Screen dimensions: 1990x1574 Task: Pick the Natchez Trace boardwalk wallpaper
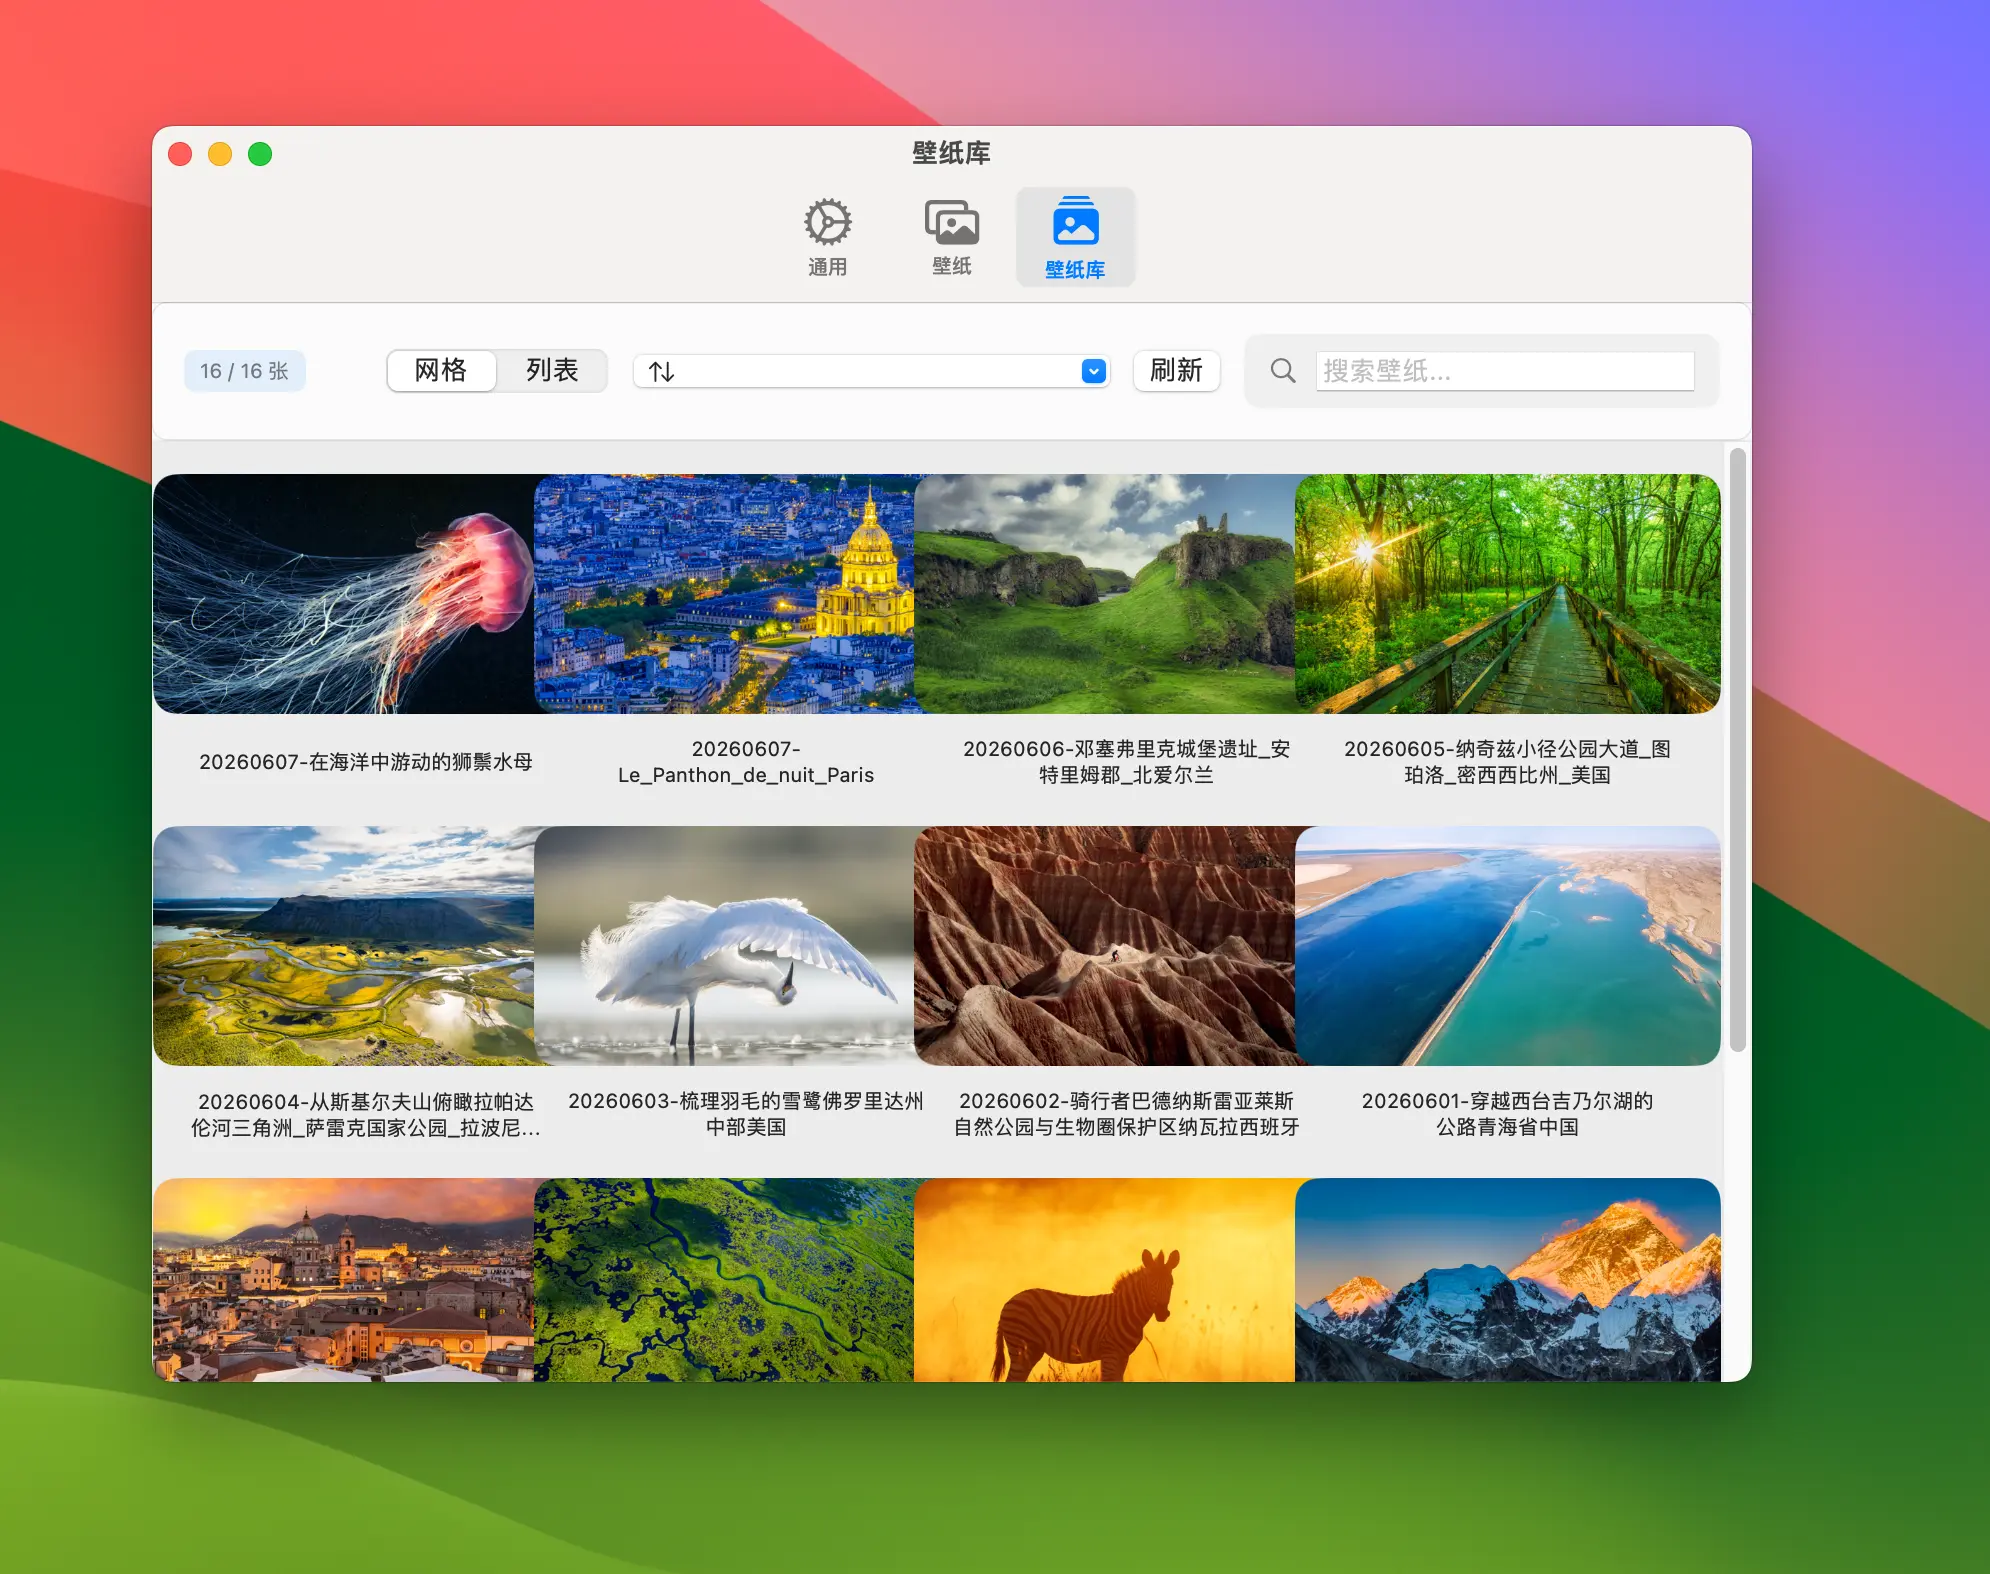click(x=1507, y=594)
